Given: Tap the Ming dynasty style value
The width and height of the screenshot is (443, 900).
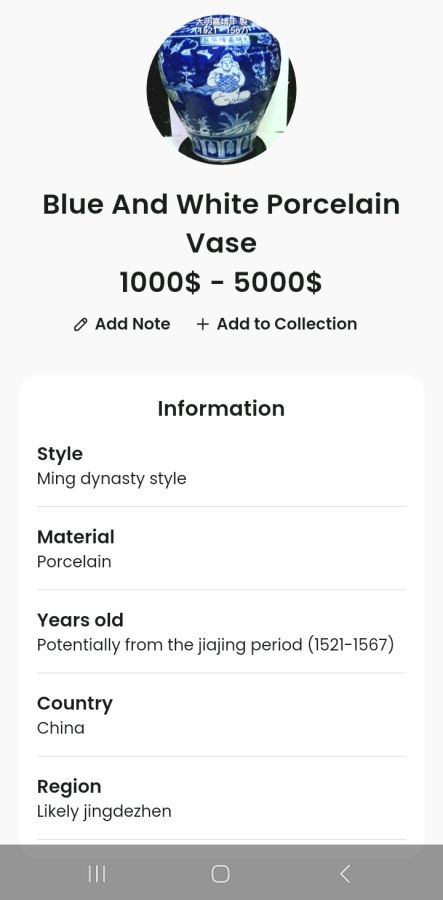Looking at the screenshot, I should tap(112, 479).
